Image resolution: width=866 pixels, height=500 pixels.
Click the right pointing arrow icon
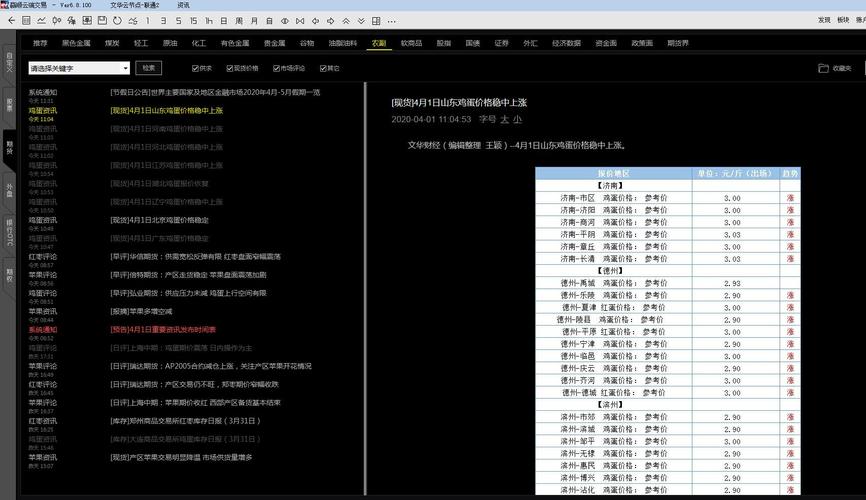(x=330, y=20)
